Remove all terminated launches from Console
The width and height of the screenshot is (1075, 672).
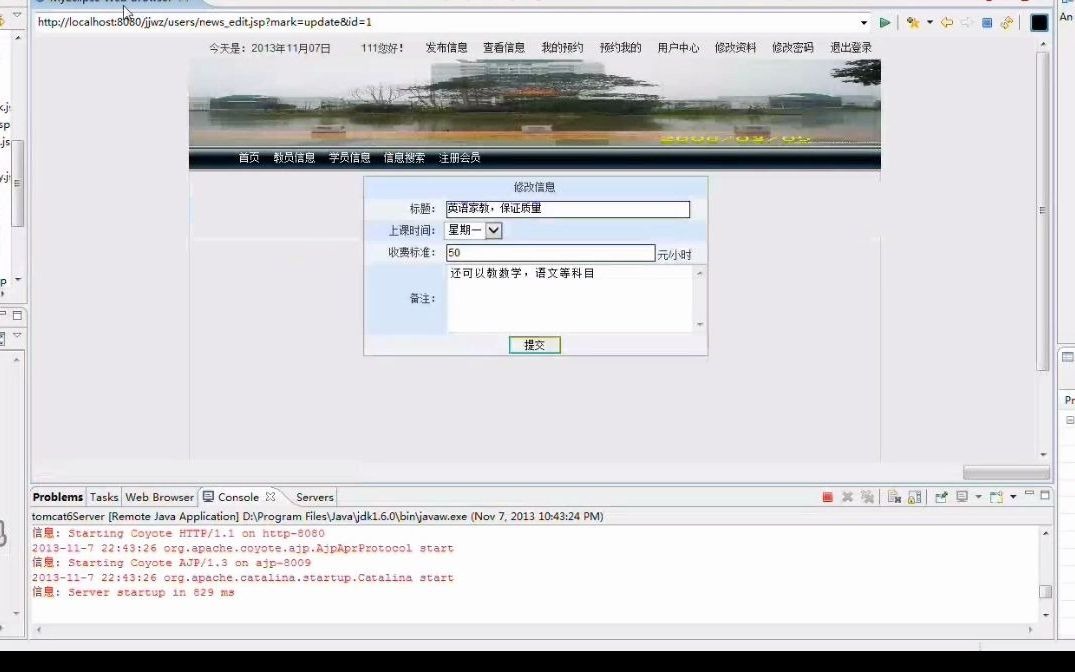868,496
